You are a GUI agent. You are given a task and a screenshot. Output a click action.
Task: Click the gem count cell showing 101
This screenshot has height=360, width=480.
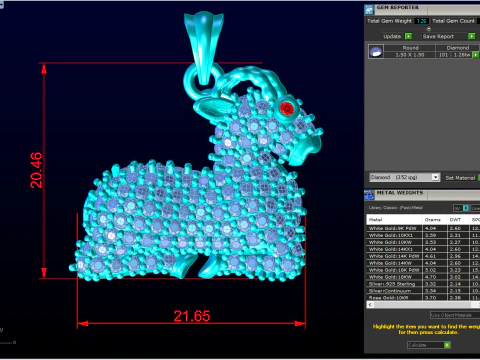pyautogui.click(x=443, y=55)
